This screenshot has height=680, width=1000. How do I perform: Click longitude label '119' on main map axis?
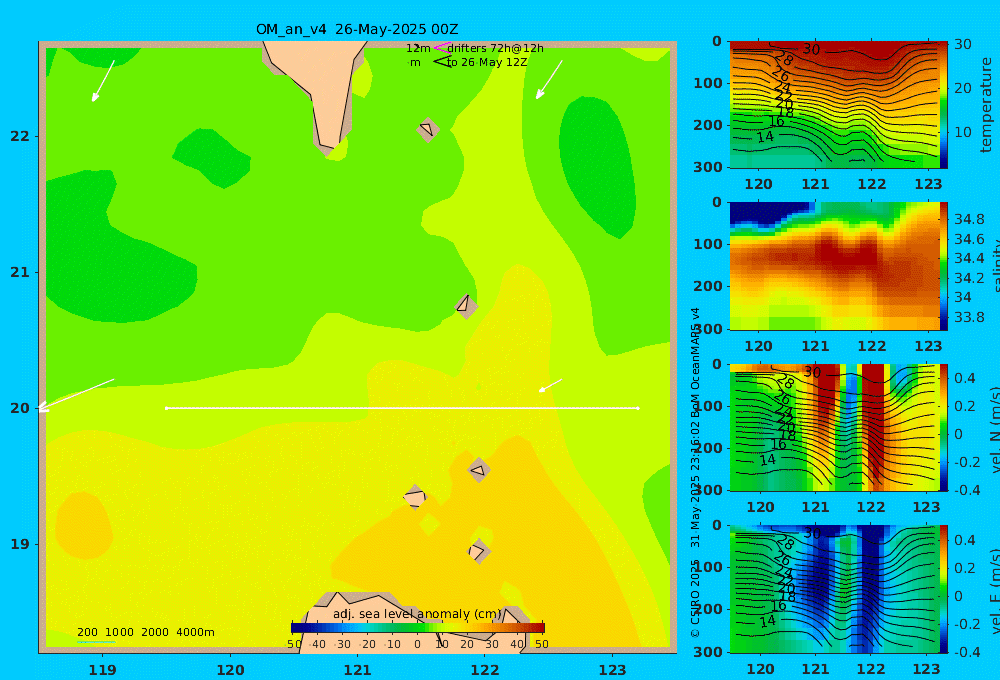click(102, 670)
